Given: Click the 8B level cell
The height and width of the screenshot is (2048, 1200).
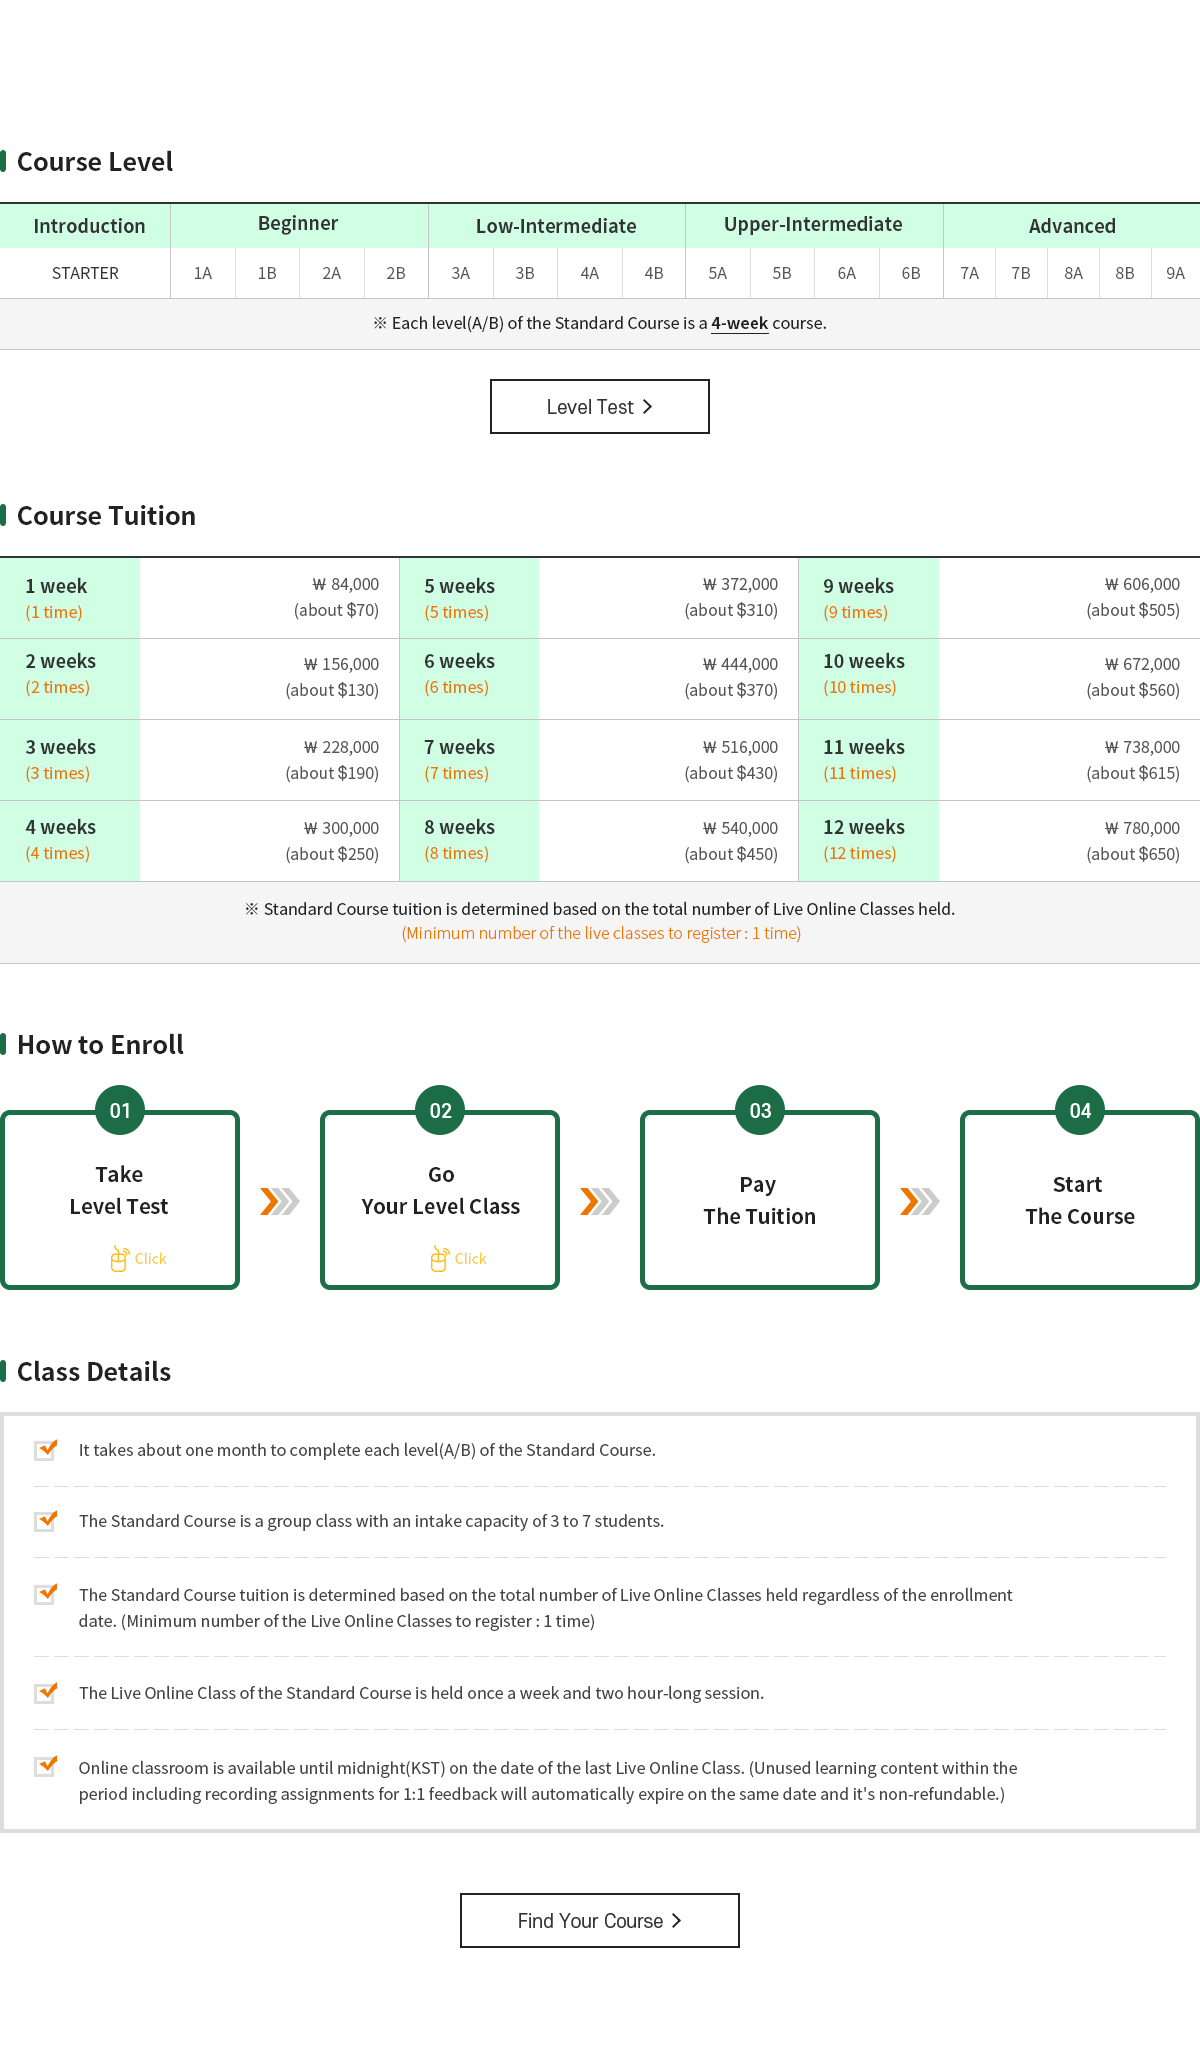Looking at the screenshot, I should pos(1125,273).
